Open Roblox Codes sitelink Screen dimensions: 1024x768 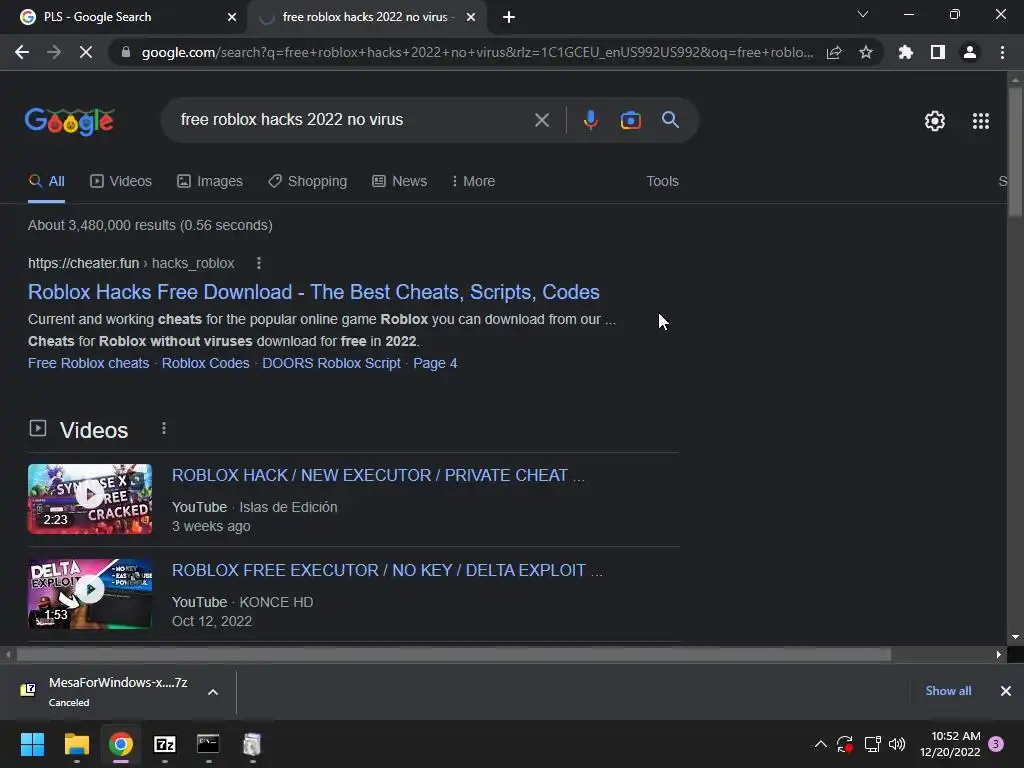coord(206,363)
